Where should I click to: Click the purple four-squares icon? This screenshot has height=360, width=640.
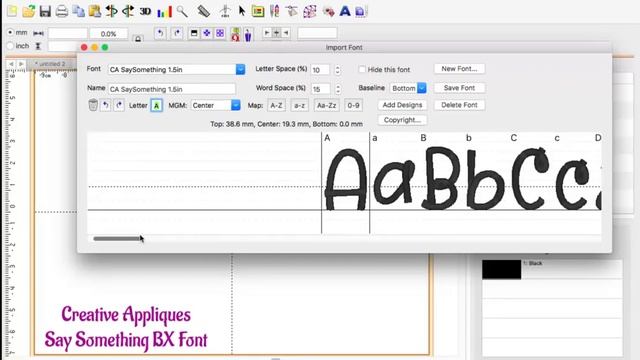pos(220,33)
